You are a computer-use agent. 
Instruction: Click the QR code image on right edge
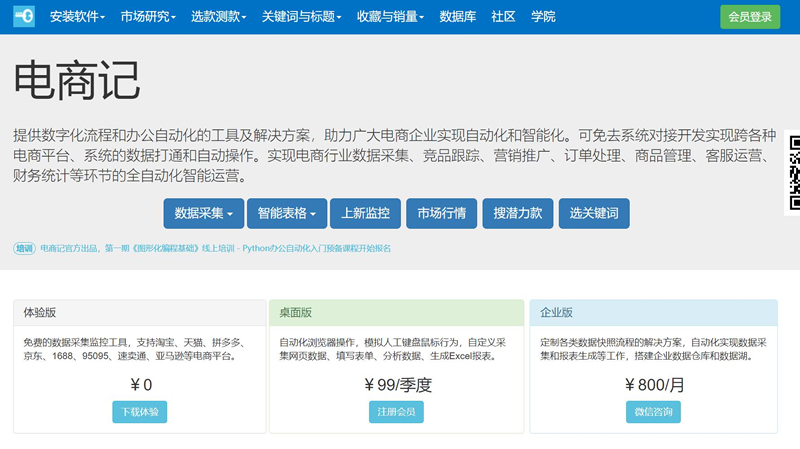pos(793,172)
